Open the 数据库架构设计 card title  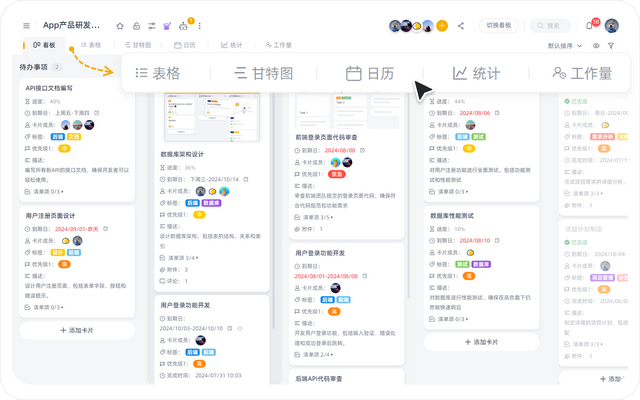(x=182, y=154)
